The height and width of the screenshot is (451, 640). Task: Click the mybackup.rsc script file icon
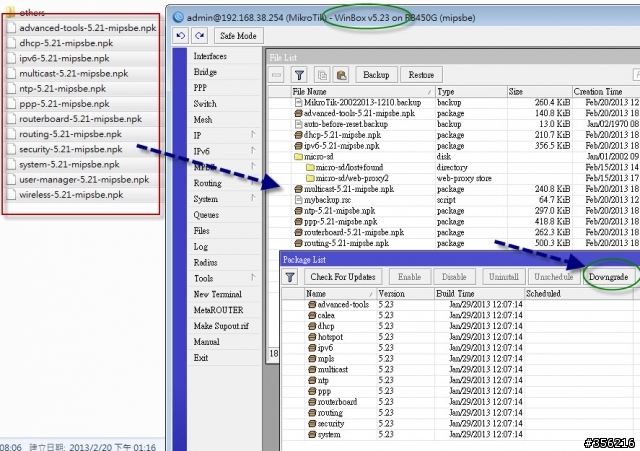pos(298,200)
